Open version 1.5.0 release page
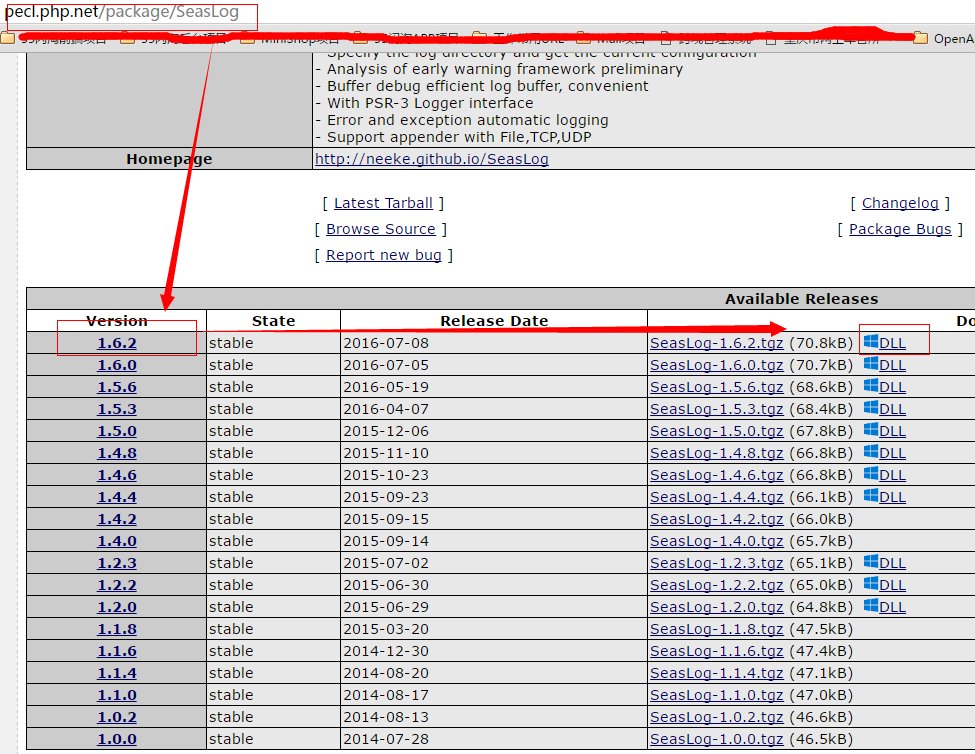Screen dimensions: 975x754 click(117, 431)
